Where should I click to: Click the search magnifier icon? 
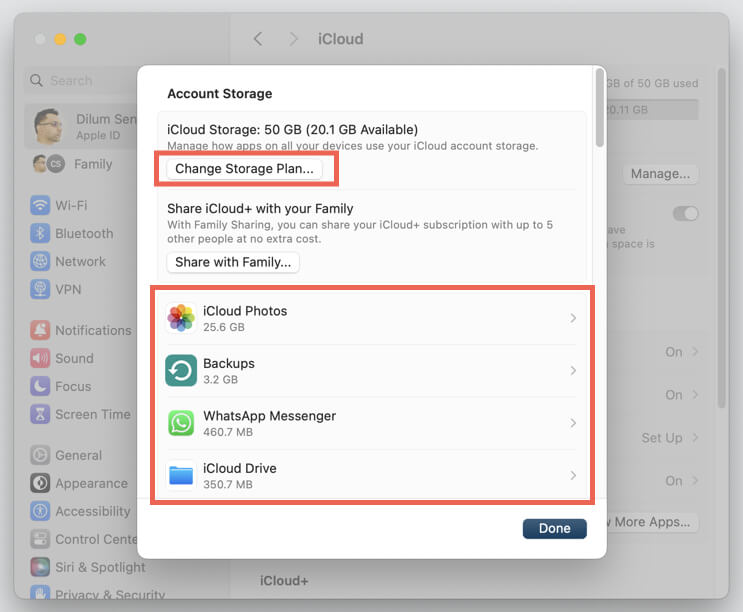[x=36, y=81]
